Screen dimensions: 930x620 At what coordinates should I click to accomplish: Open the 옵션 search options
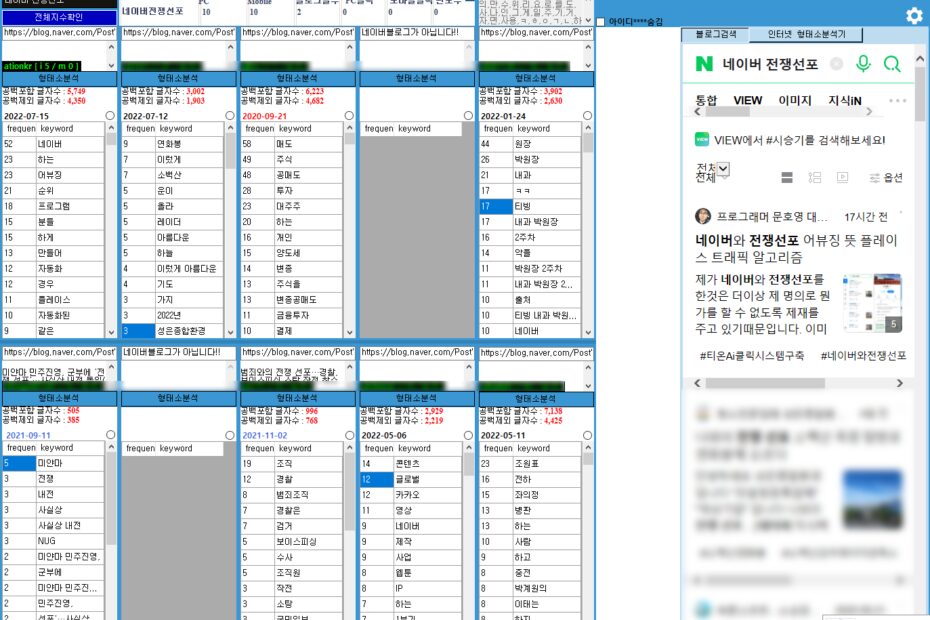coord(886,177)
